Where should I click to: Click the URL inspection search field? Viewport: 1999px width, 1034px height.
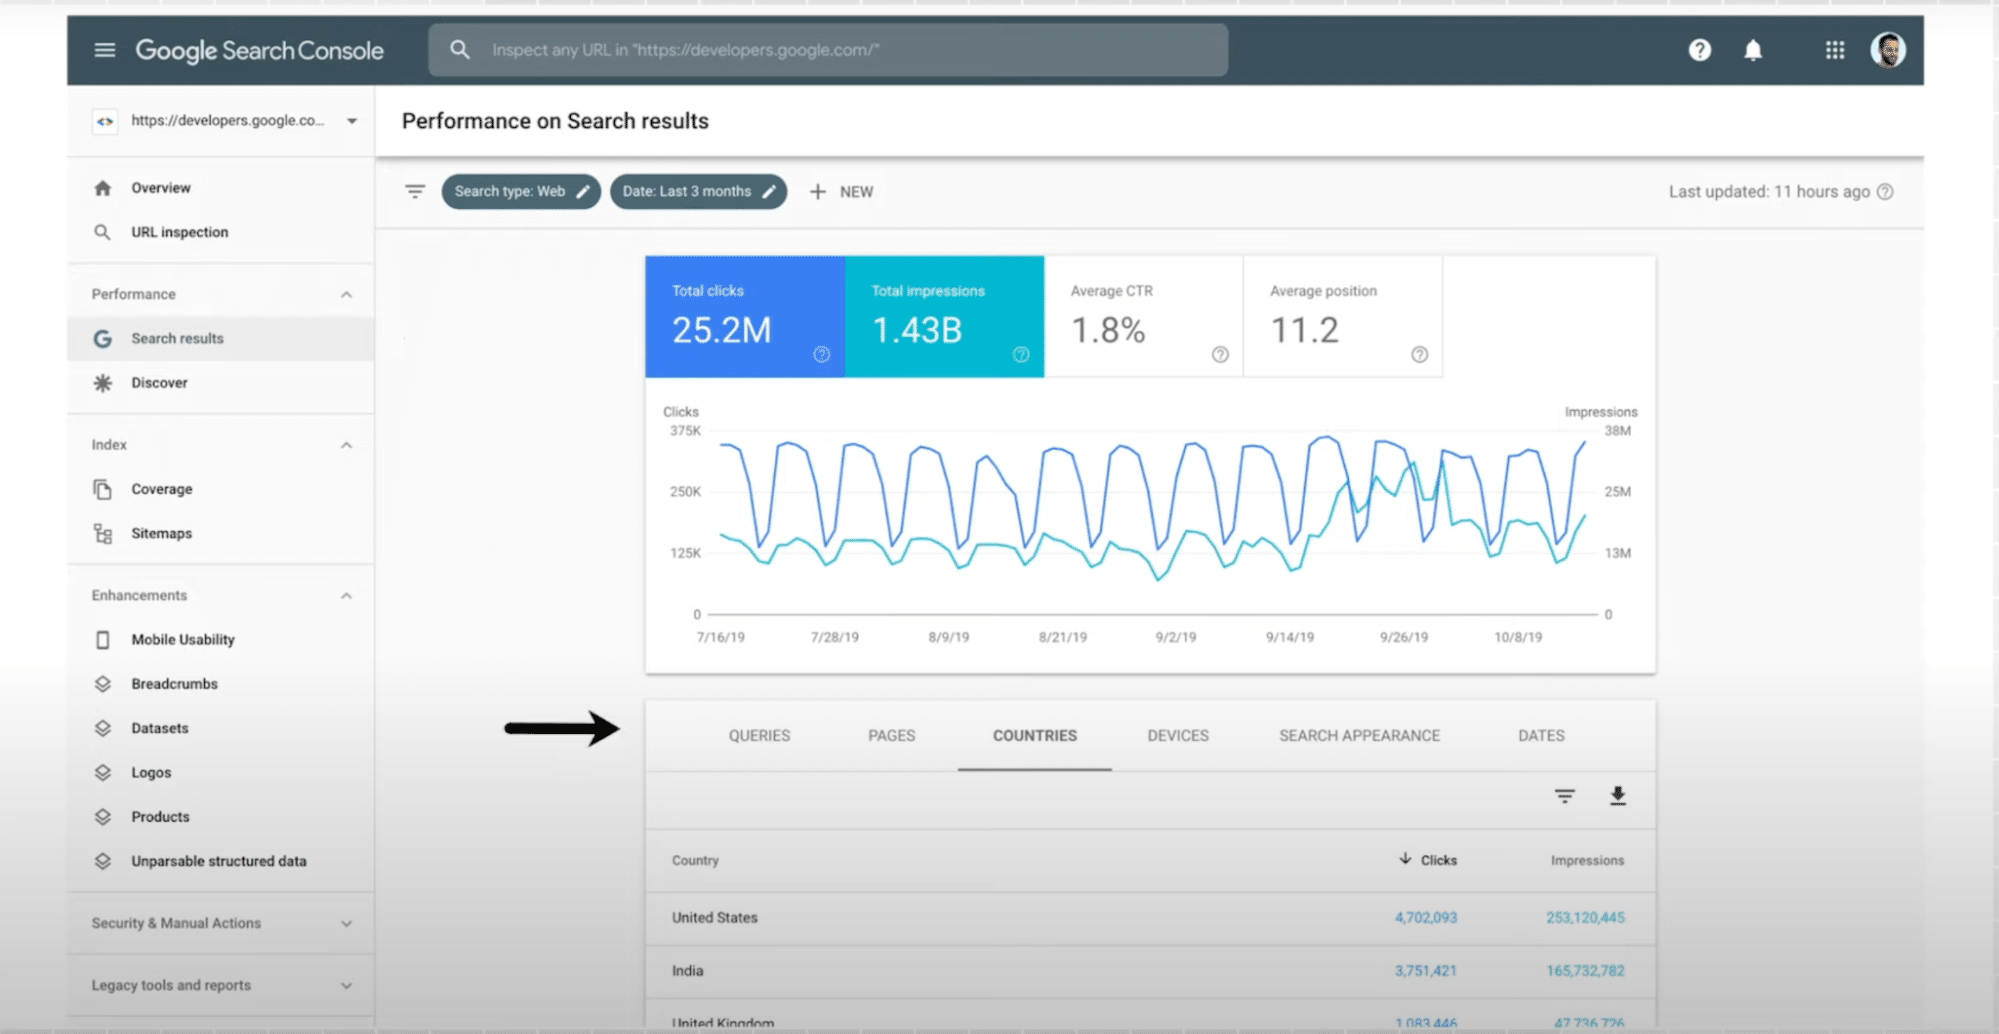(827, 50)
